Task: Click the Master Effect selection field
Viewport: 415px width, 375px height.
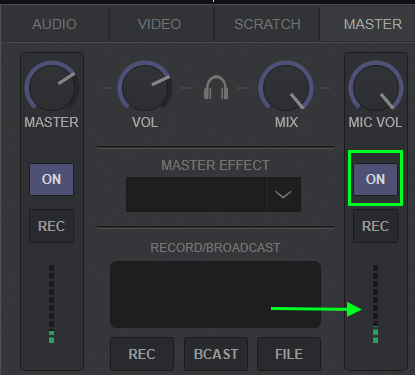Action: tap(196, 195)
